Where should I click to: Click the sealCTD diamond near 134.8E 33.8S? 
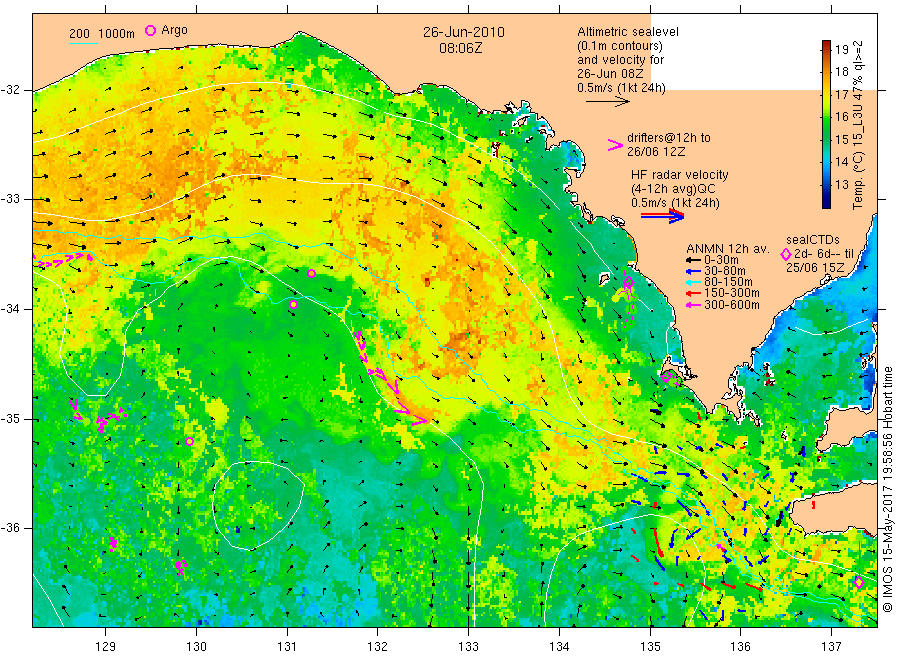629,282
